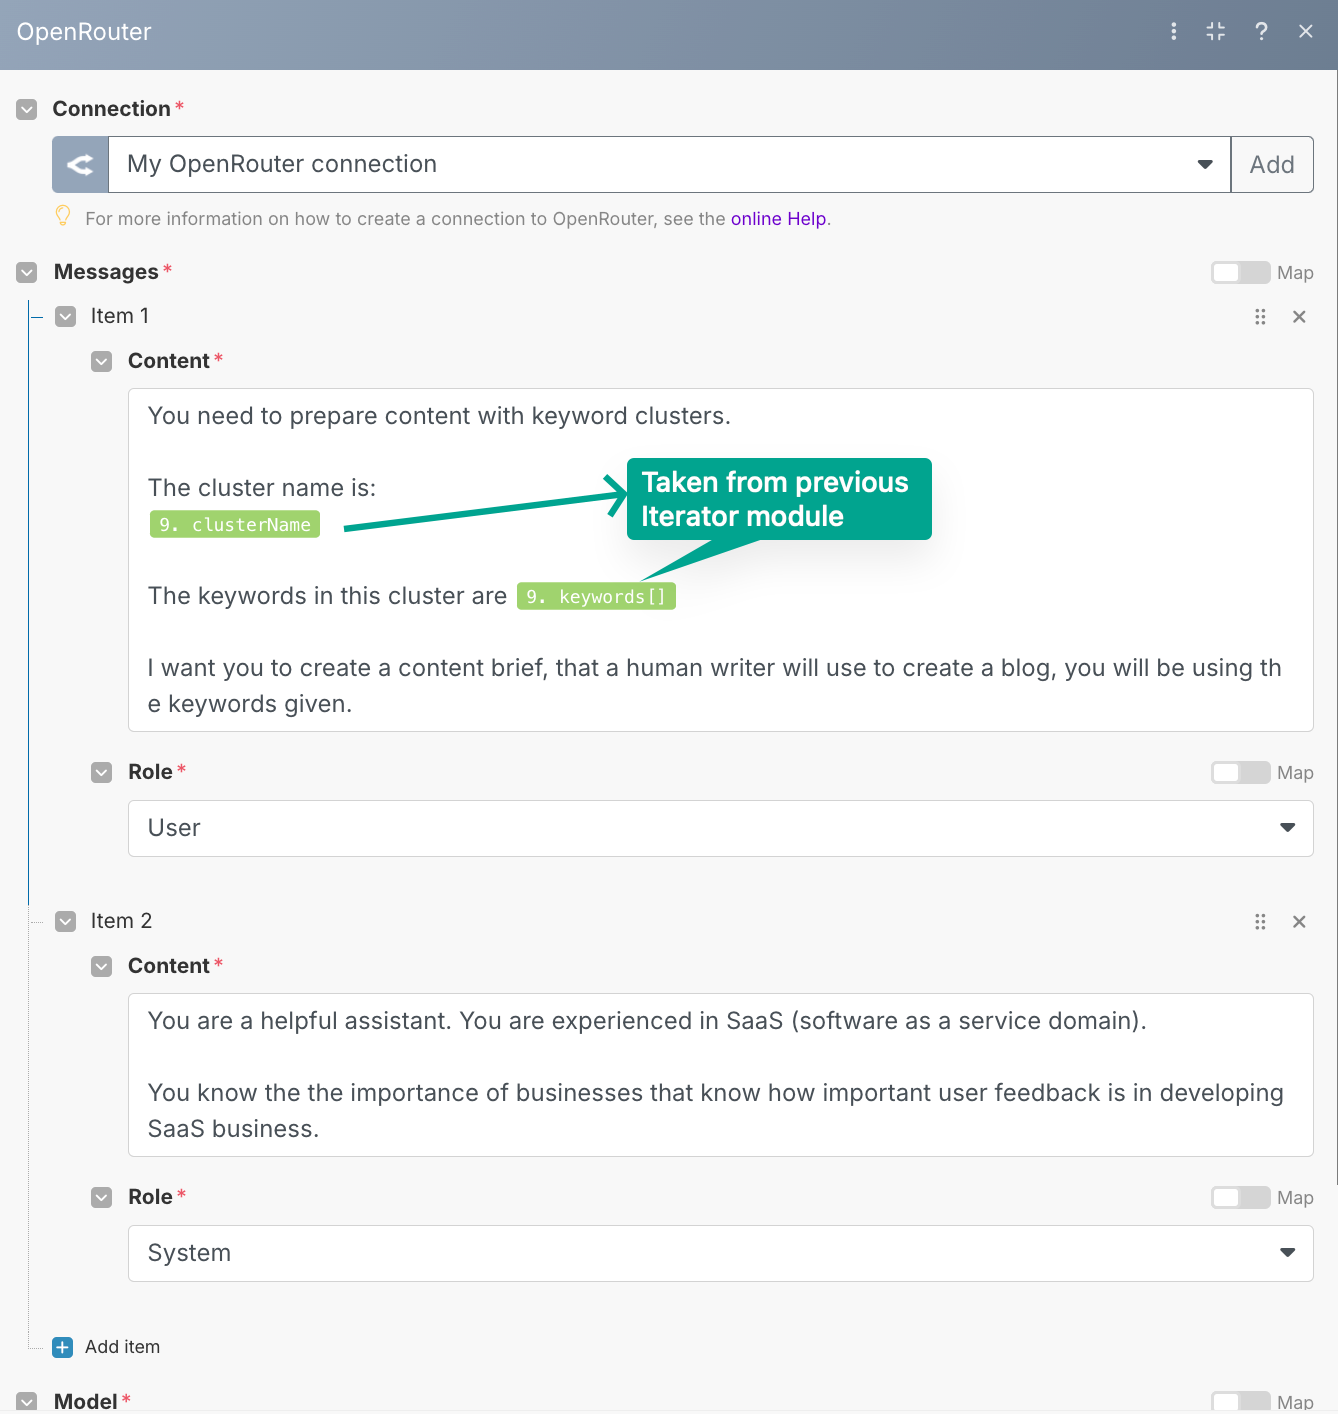Open the Role dropdown showing User
This screenshot has width=1338, height=1414.
click(x=720, y=828)
